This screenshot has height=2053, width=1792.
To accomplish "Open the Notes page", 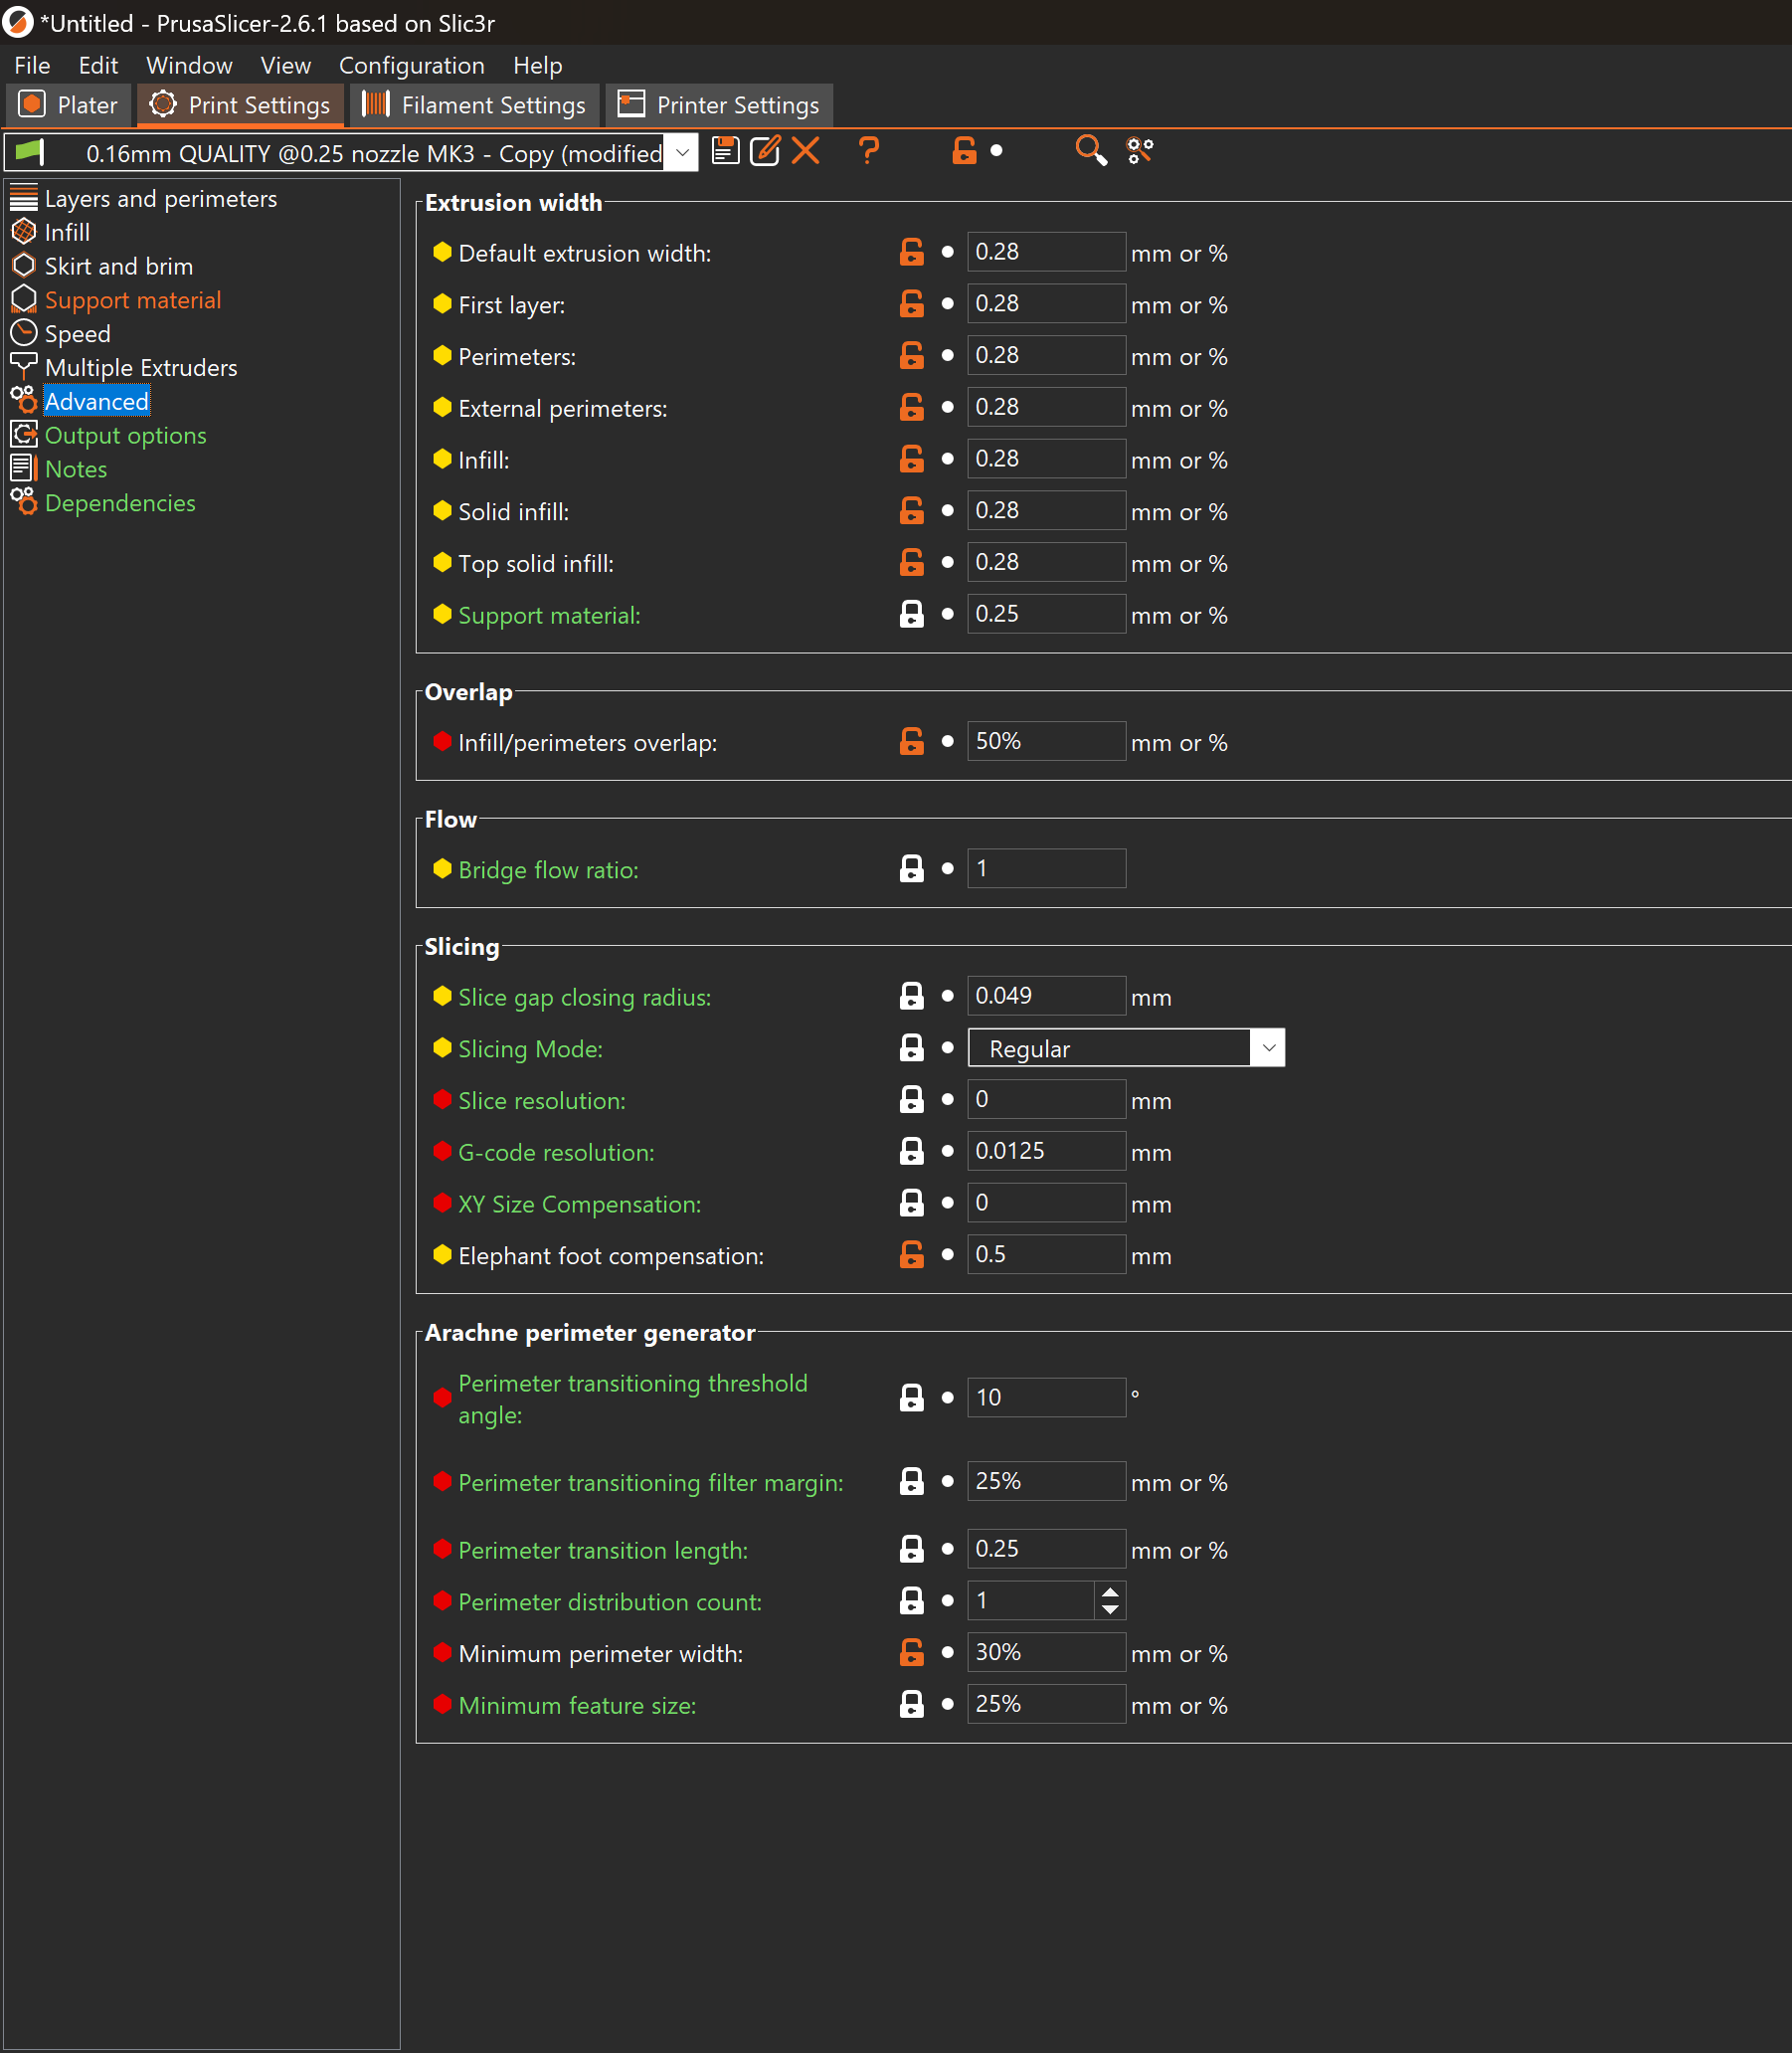I will 75,469.
